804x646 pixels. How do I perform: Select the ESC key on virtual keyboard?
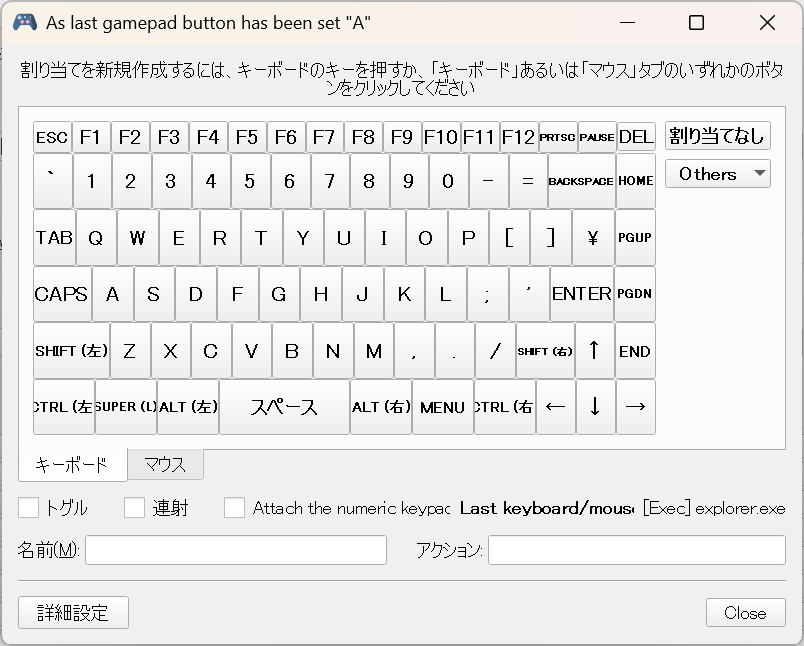(x=52, y=137)
